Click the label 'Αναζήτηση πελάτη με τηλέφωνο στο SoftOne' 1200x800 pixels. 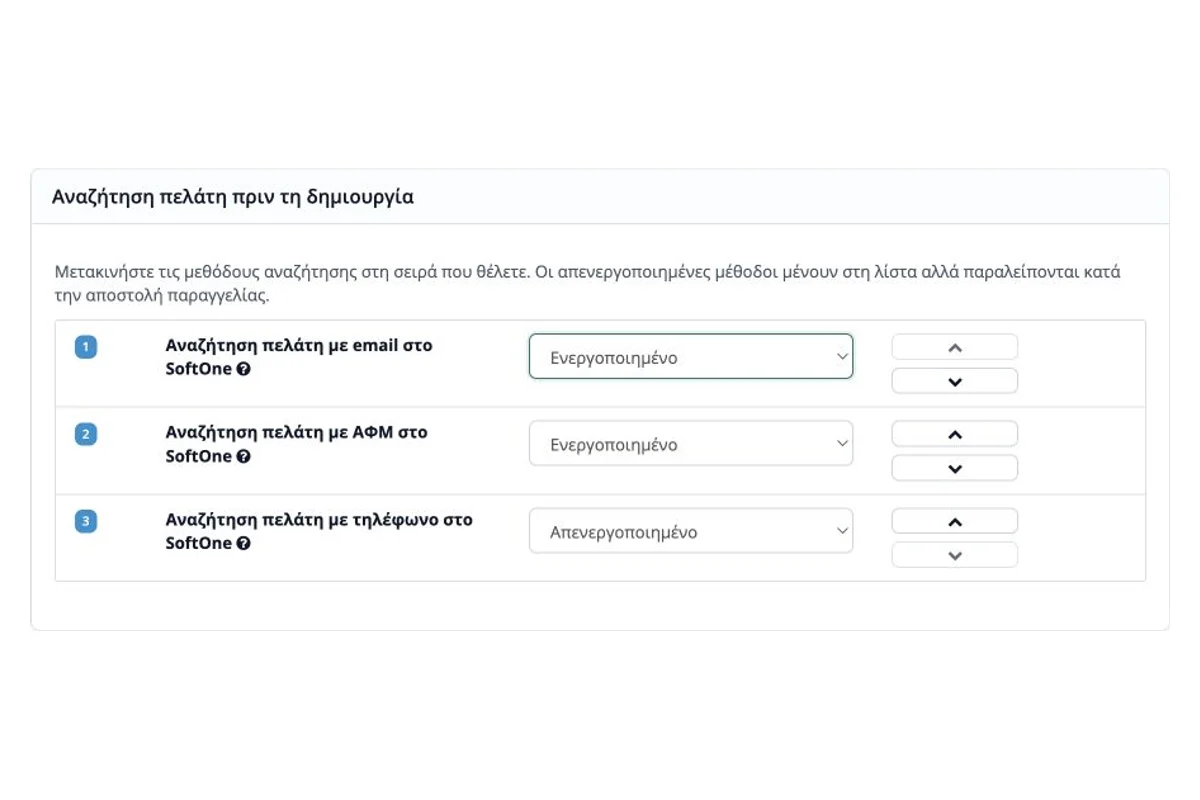(x=319, y=531)
